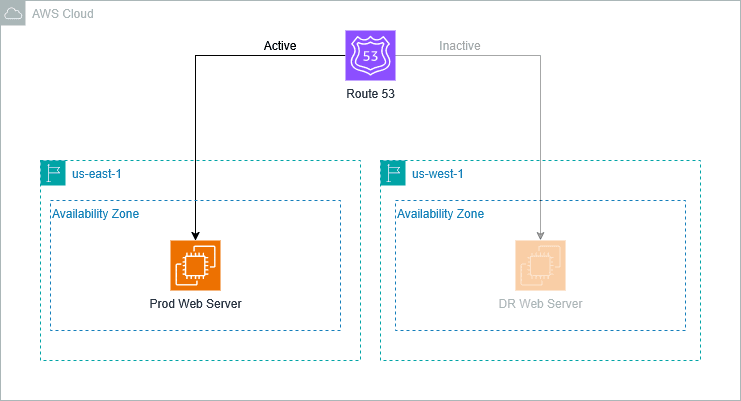Viewport: 741px width, 401px height.
Task: Click the "Inactive" connector label
Action: (x=460, y=46)
